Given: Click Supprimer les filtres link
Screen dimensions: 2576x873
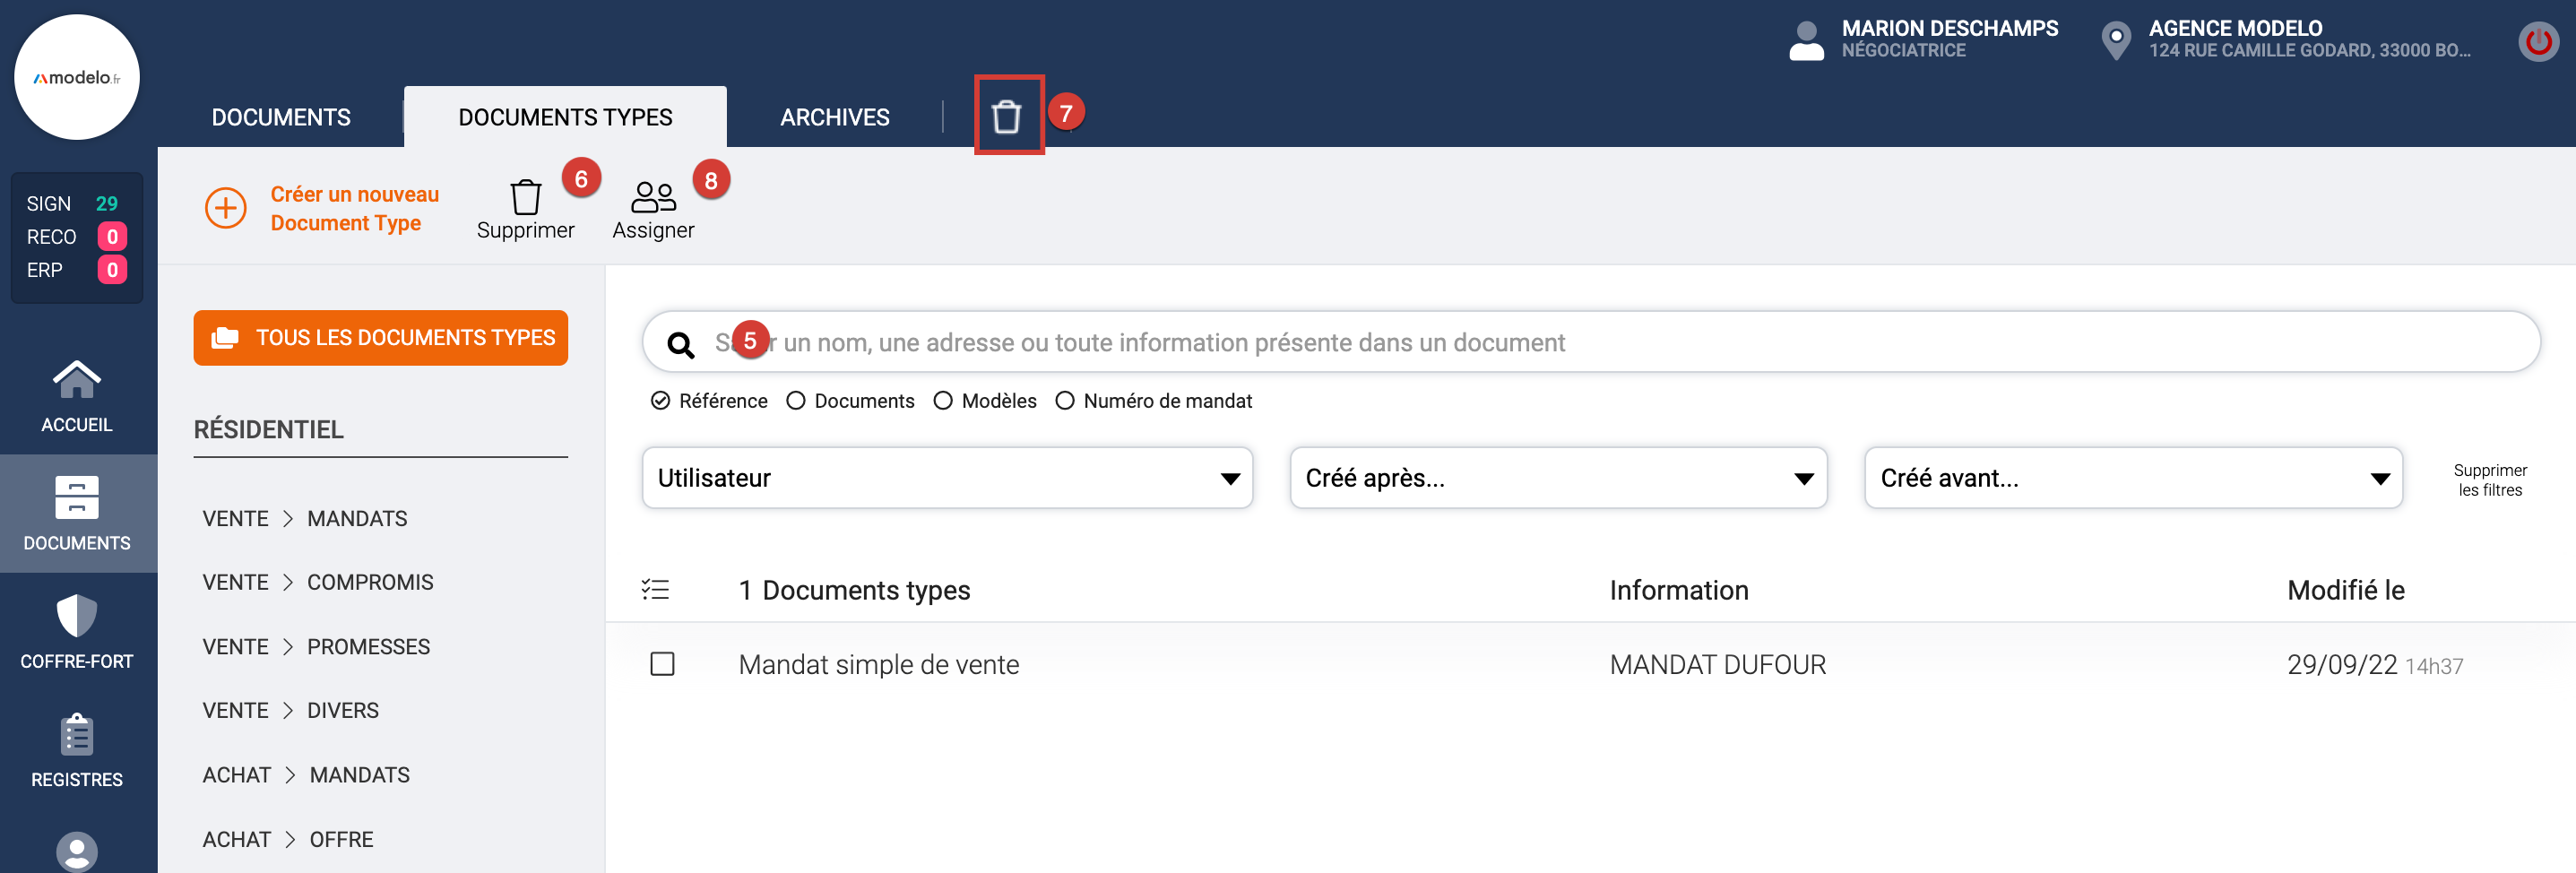Looking at the screenshot, I should pyautogui.click(x=2489, y=480).
